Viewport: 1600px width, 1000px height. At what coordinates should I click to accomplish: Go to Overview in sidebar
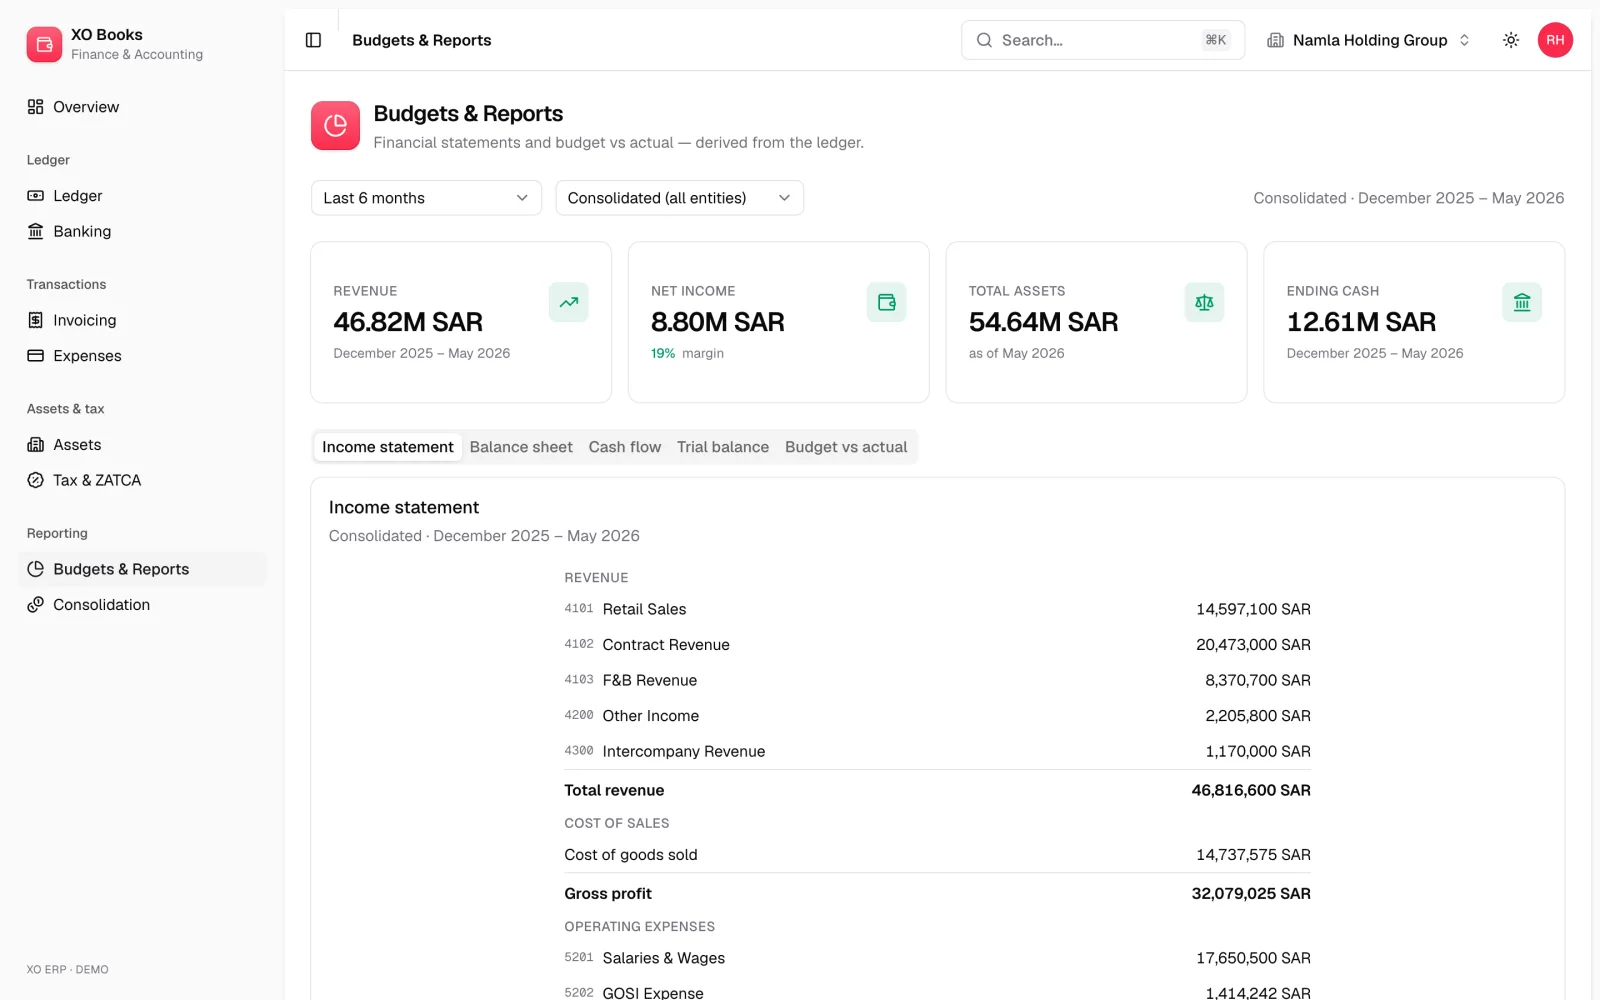(142, 107)
